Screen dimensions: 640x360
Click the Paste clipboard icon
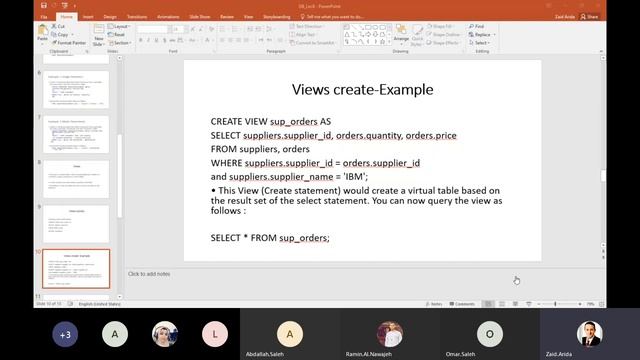click(42, 30)
